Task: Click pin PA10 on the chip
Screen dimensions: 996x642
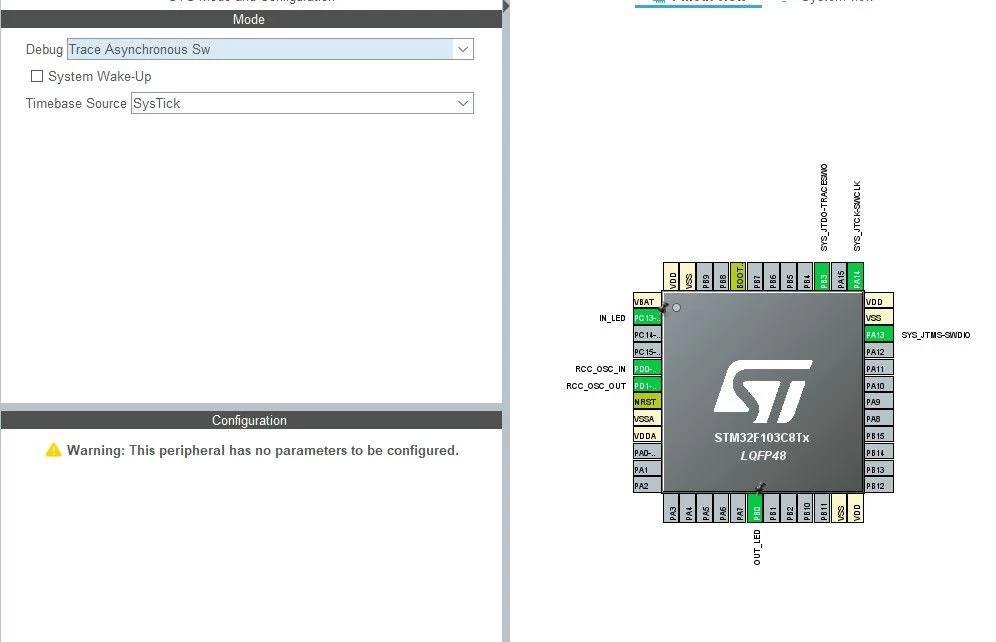Action: (879, 385)
